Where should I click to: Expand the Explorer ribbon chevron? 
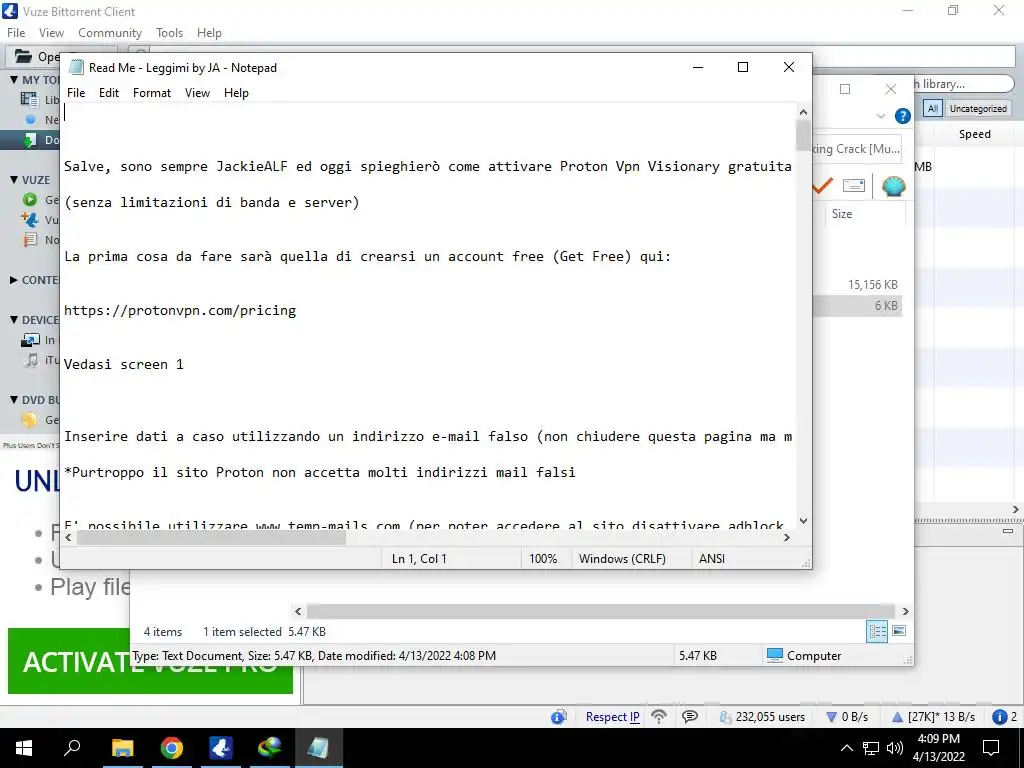click(880, 116)
